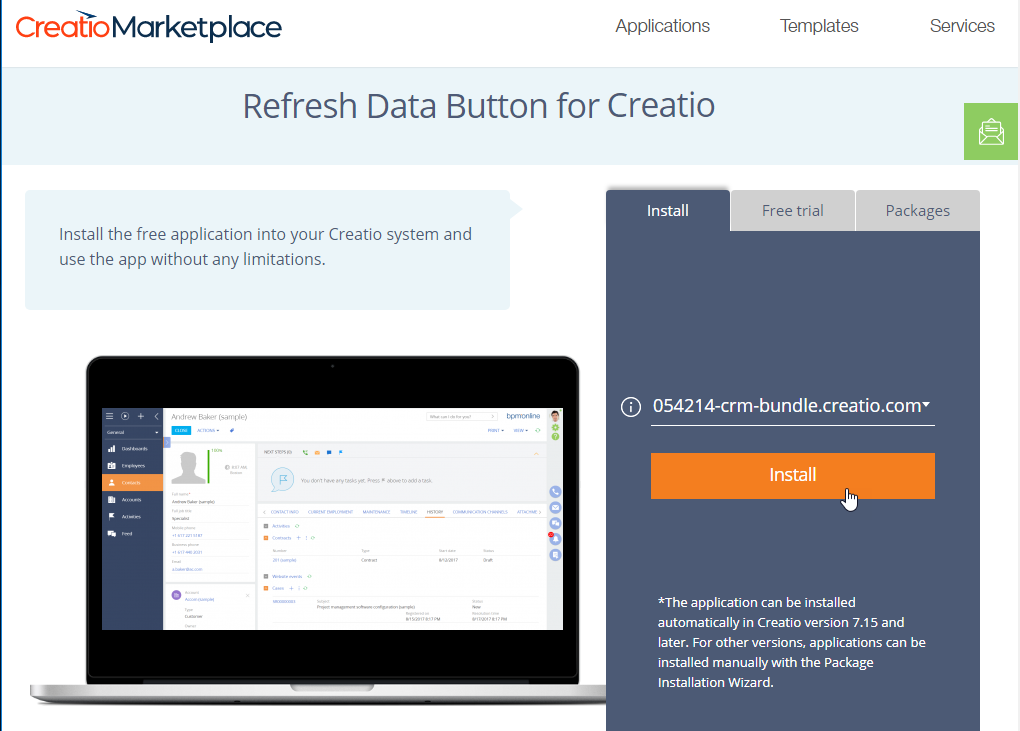
Task: Click the green help question-mark icon
Action: pyautogui.click(x=556, y=437)
